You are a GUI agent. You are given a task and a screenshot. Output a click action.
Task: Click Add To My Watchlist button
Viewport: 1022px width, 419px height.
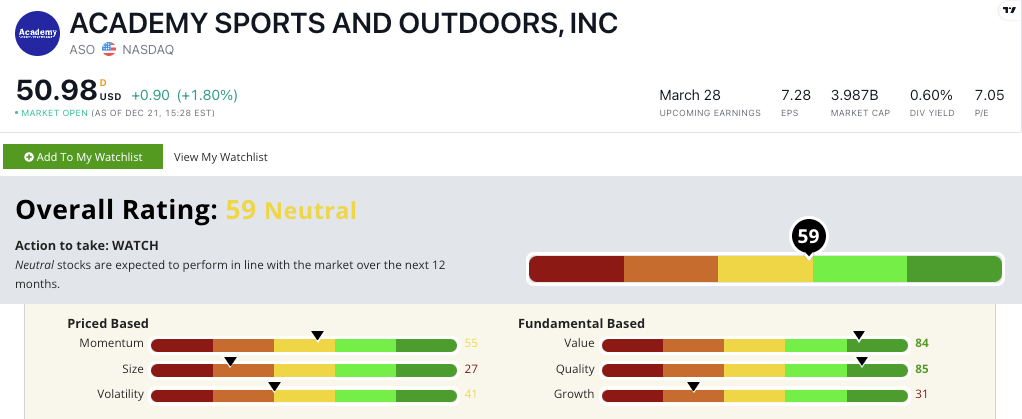83,157
